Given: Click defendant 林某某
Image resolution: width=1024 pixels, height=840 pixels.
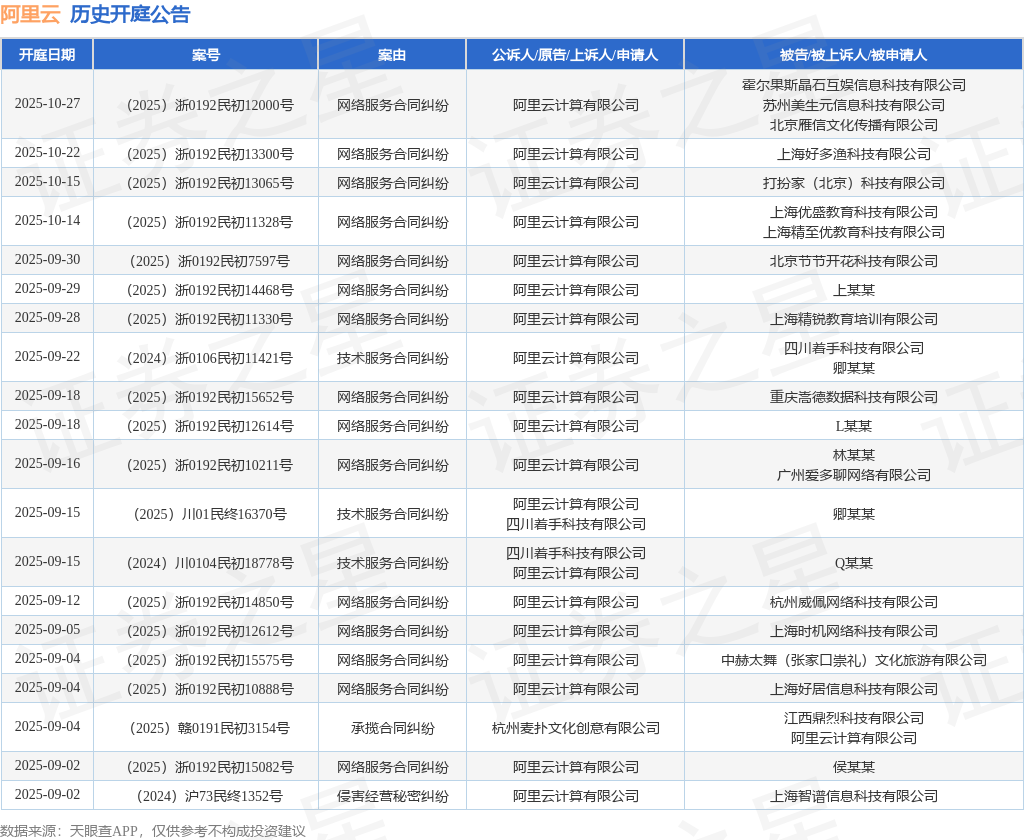Looking at the screenshot, I should [854, 455].
